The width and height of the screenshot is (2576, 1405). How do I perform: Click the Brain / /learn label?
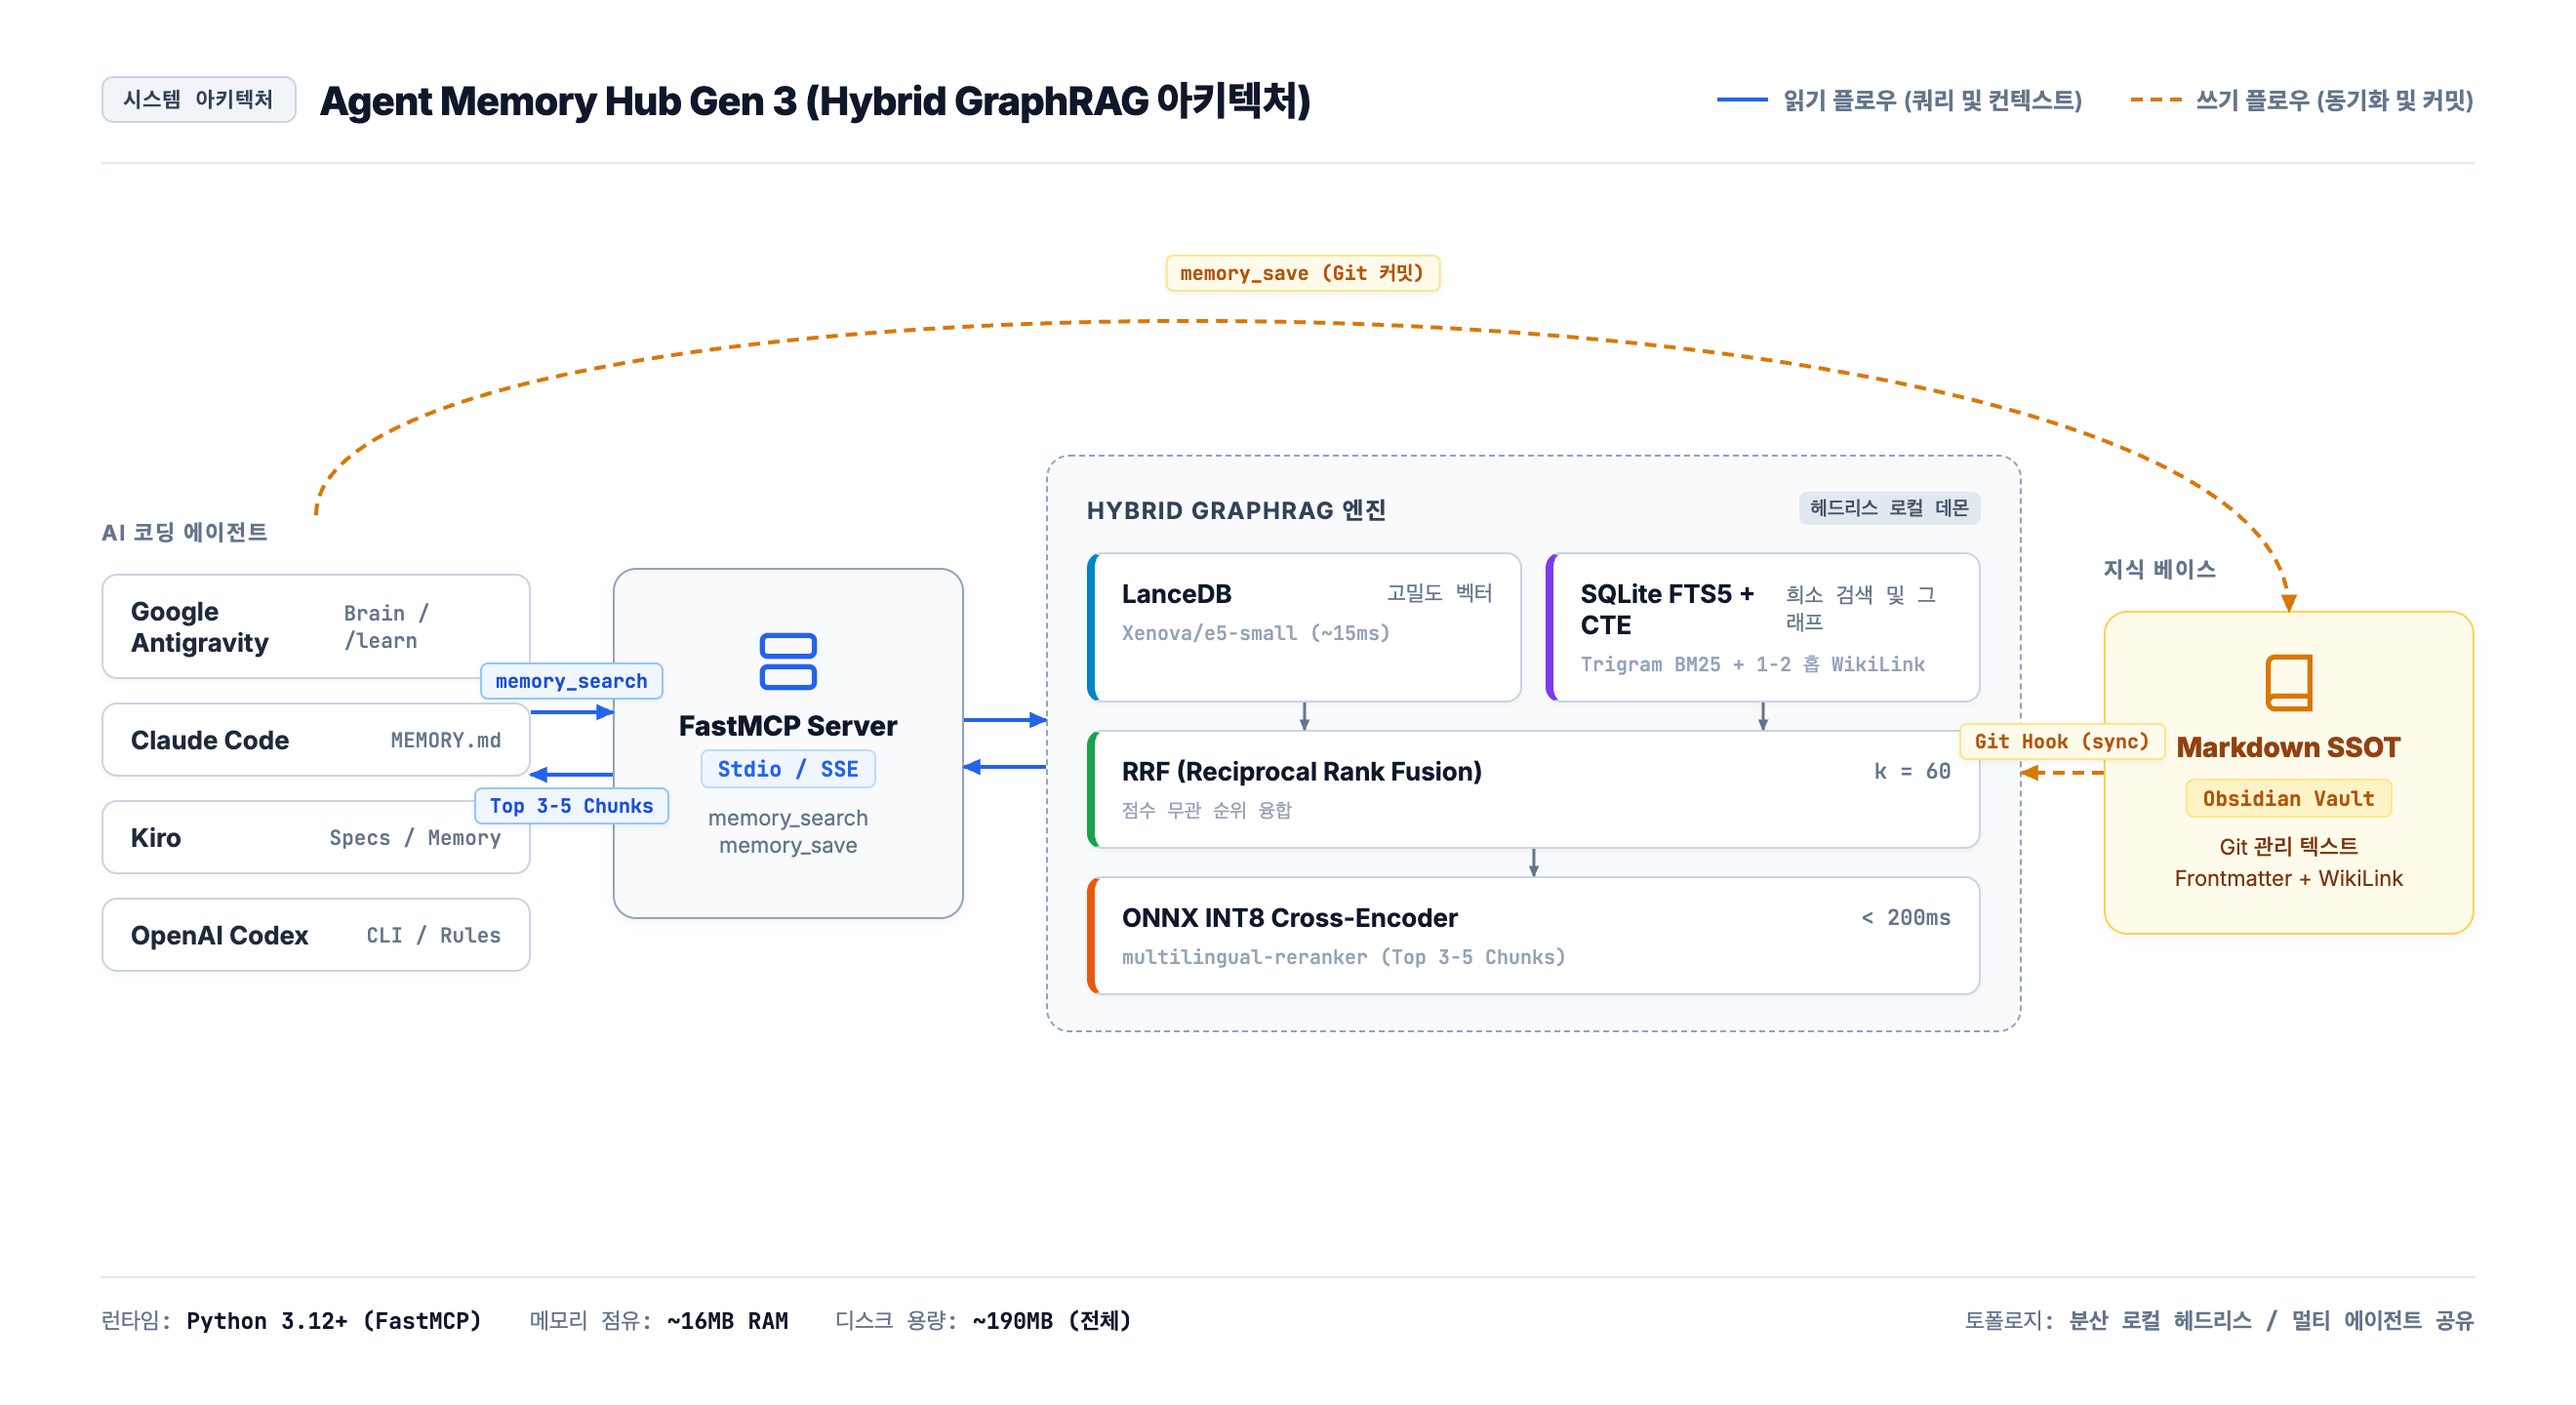pos(386,627)
